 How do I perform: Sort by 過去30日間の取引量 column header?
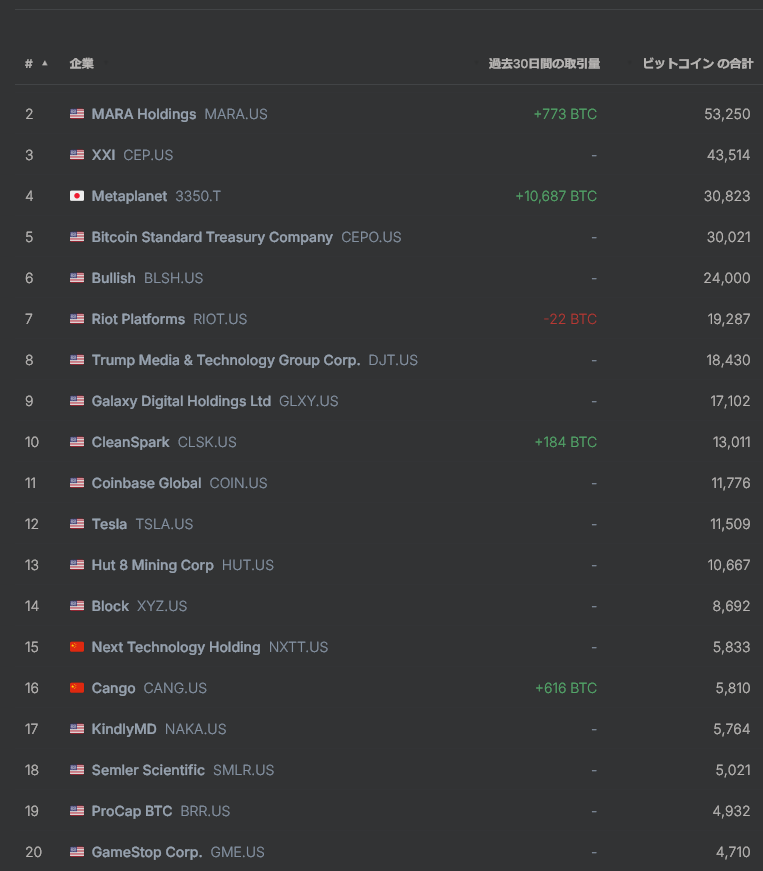pyautogui.click(x=544, y=64)
